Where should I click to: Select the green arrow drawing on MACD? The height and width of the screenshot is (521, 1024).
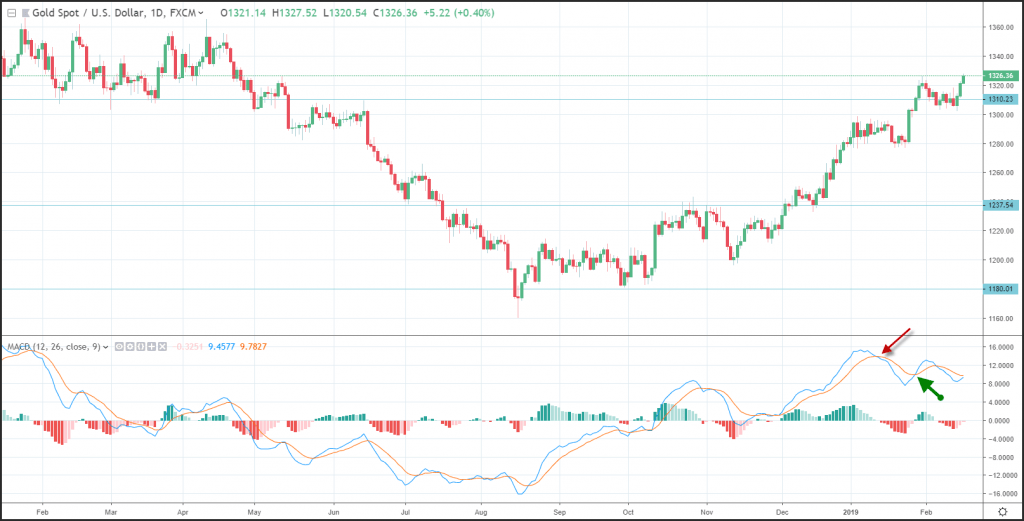[931, 388]
